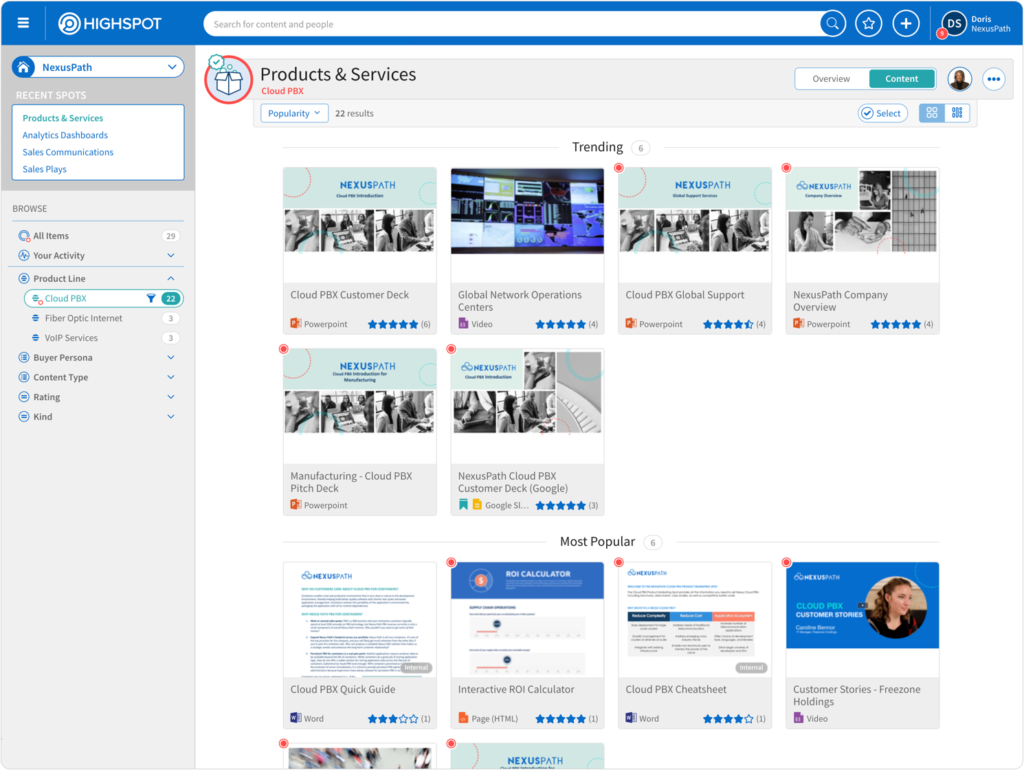
Task: Open Products & Services recent spot
Action: point(63,118)
